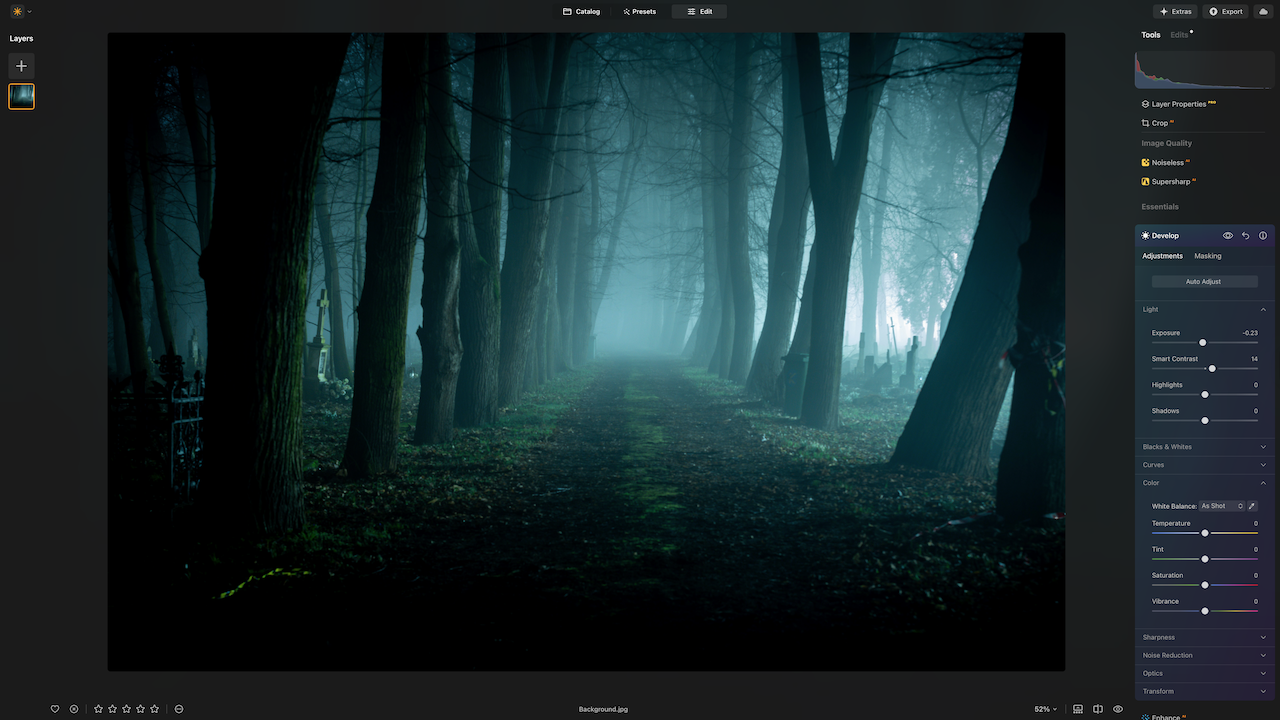Image resolution: width=1280 pixels, height=720 pixels.
Task: Click the reject photo icon
Action: tap(74, 709)
